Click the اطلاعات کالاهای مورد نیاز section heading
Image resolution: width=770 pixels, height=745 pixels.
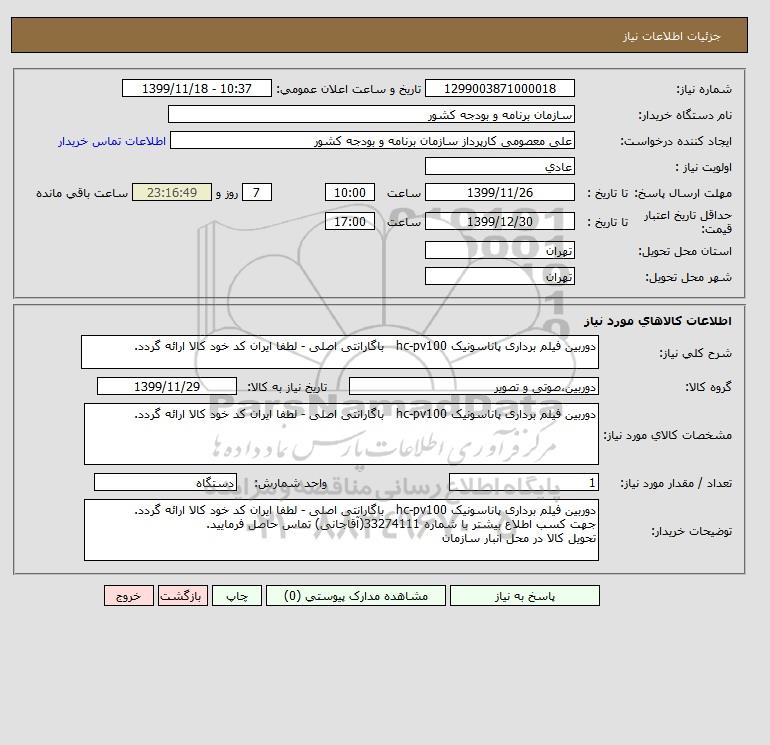click(658, 321)
